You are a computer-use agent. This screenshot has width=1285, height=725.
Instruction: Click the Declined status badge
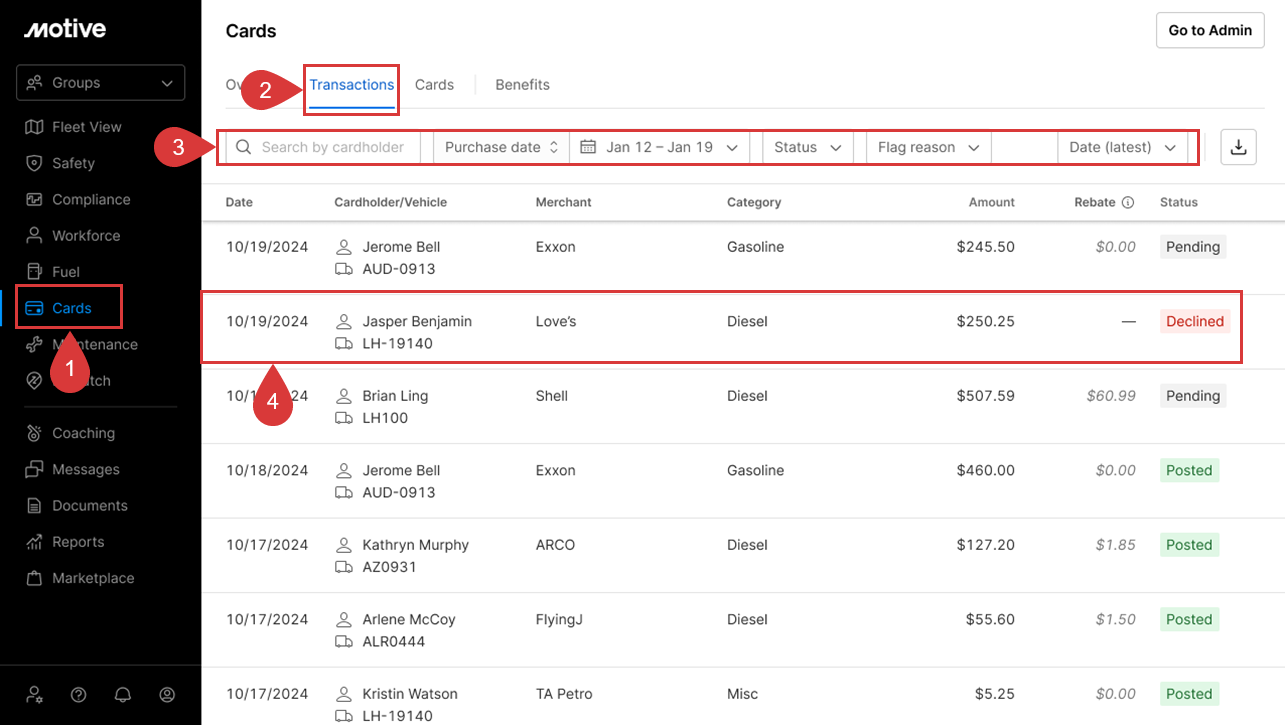1195,321
